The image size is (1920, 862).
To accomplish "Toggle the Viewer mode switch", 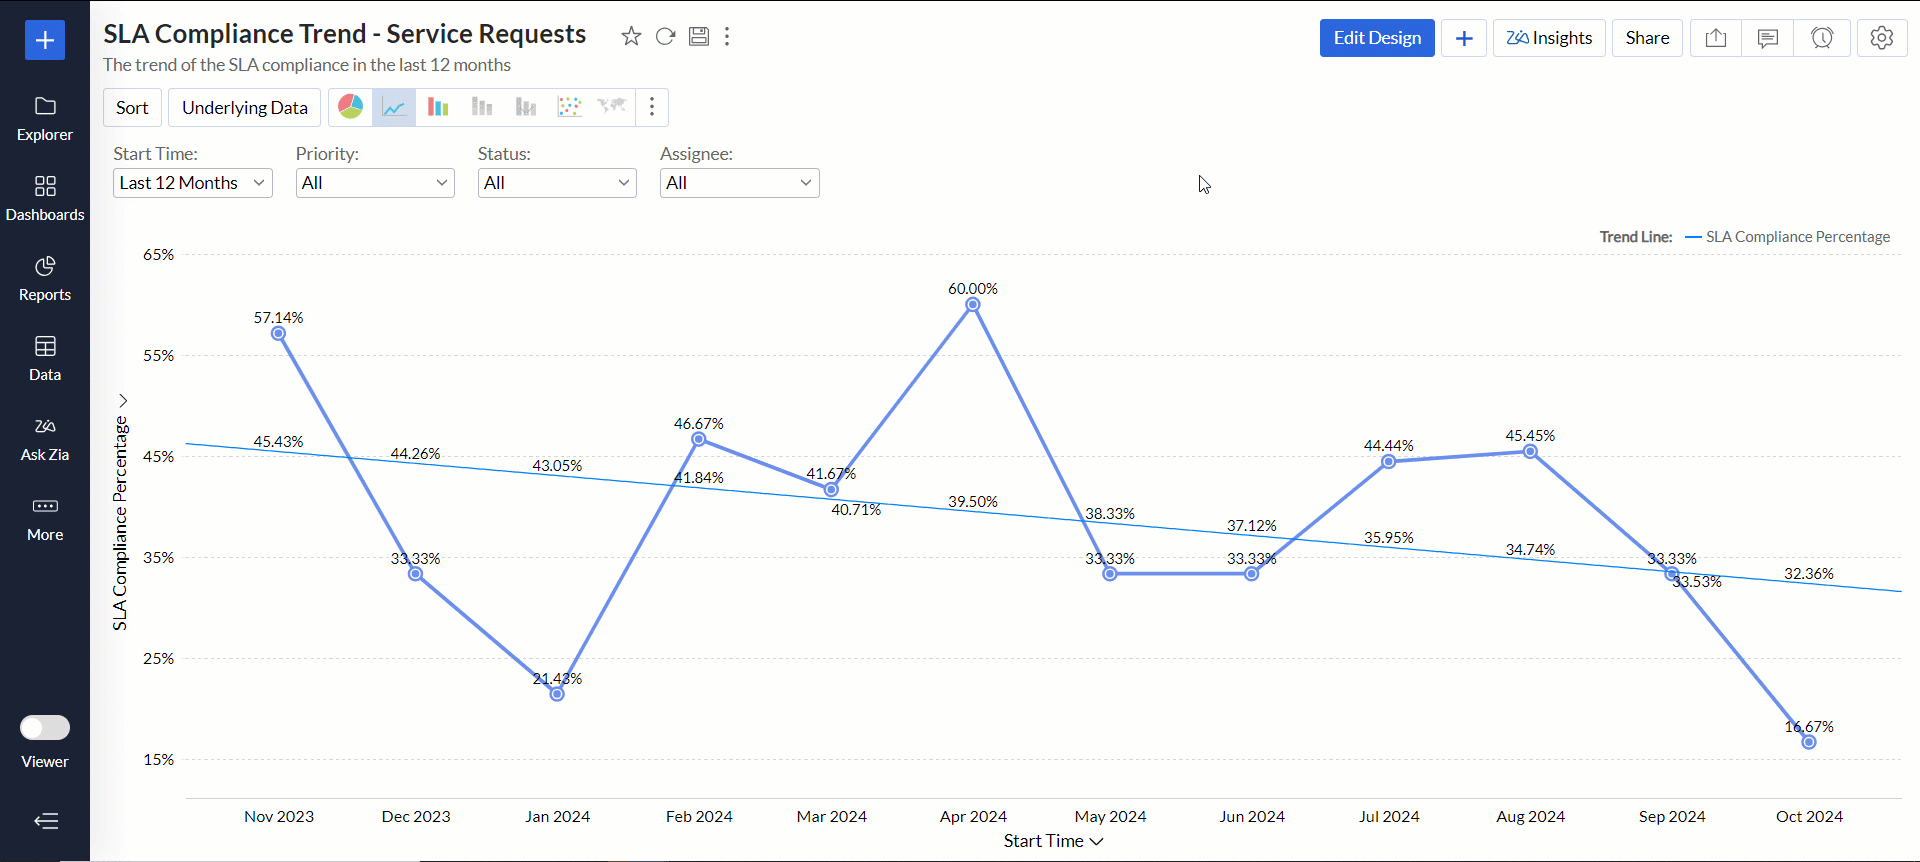I will point(45,727).
